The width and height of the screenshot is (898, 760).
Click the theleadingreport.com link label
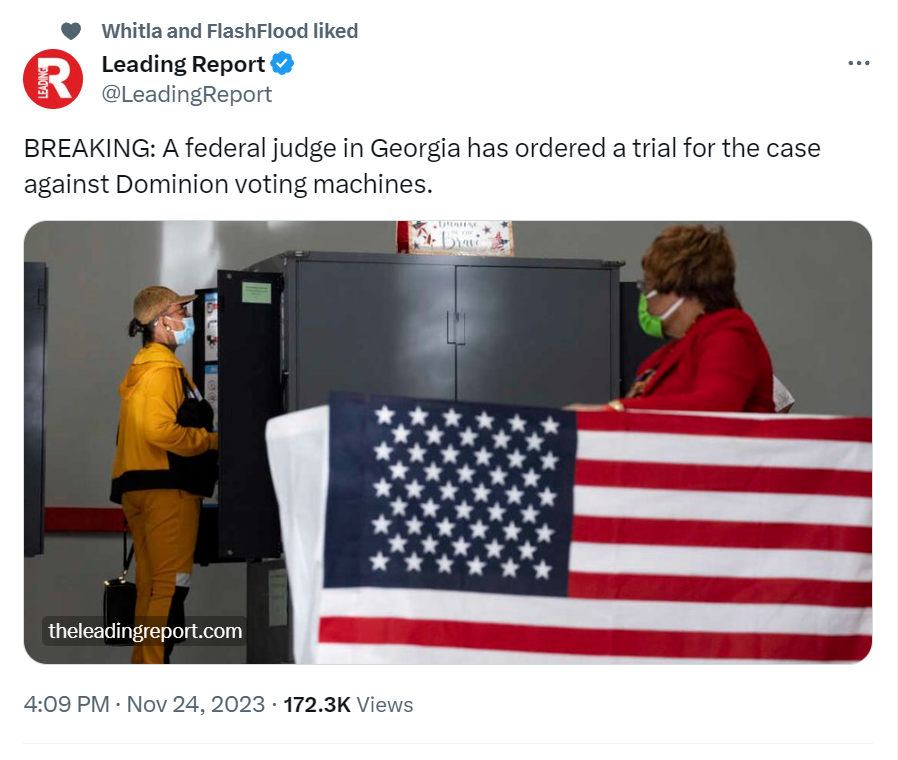[145, 631]
